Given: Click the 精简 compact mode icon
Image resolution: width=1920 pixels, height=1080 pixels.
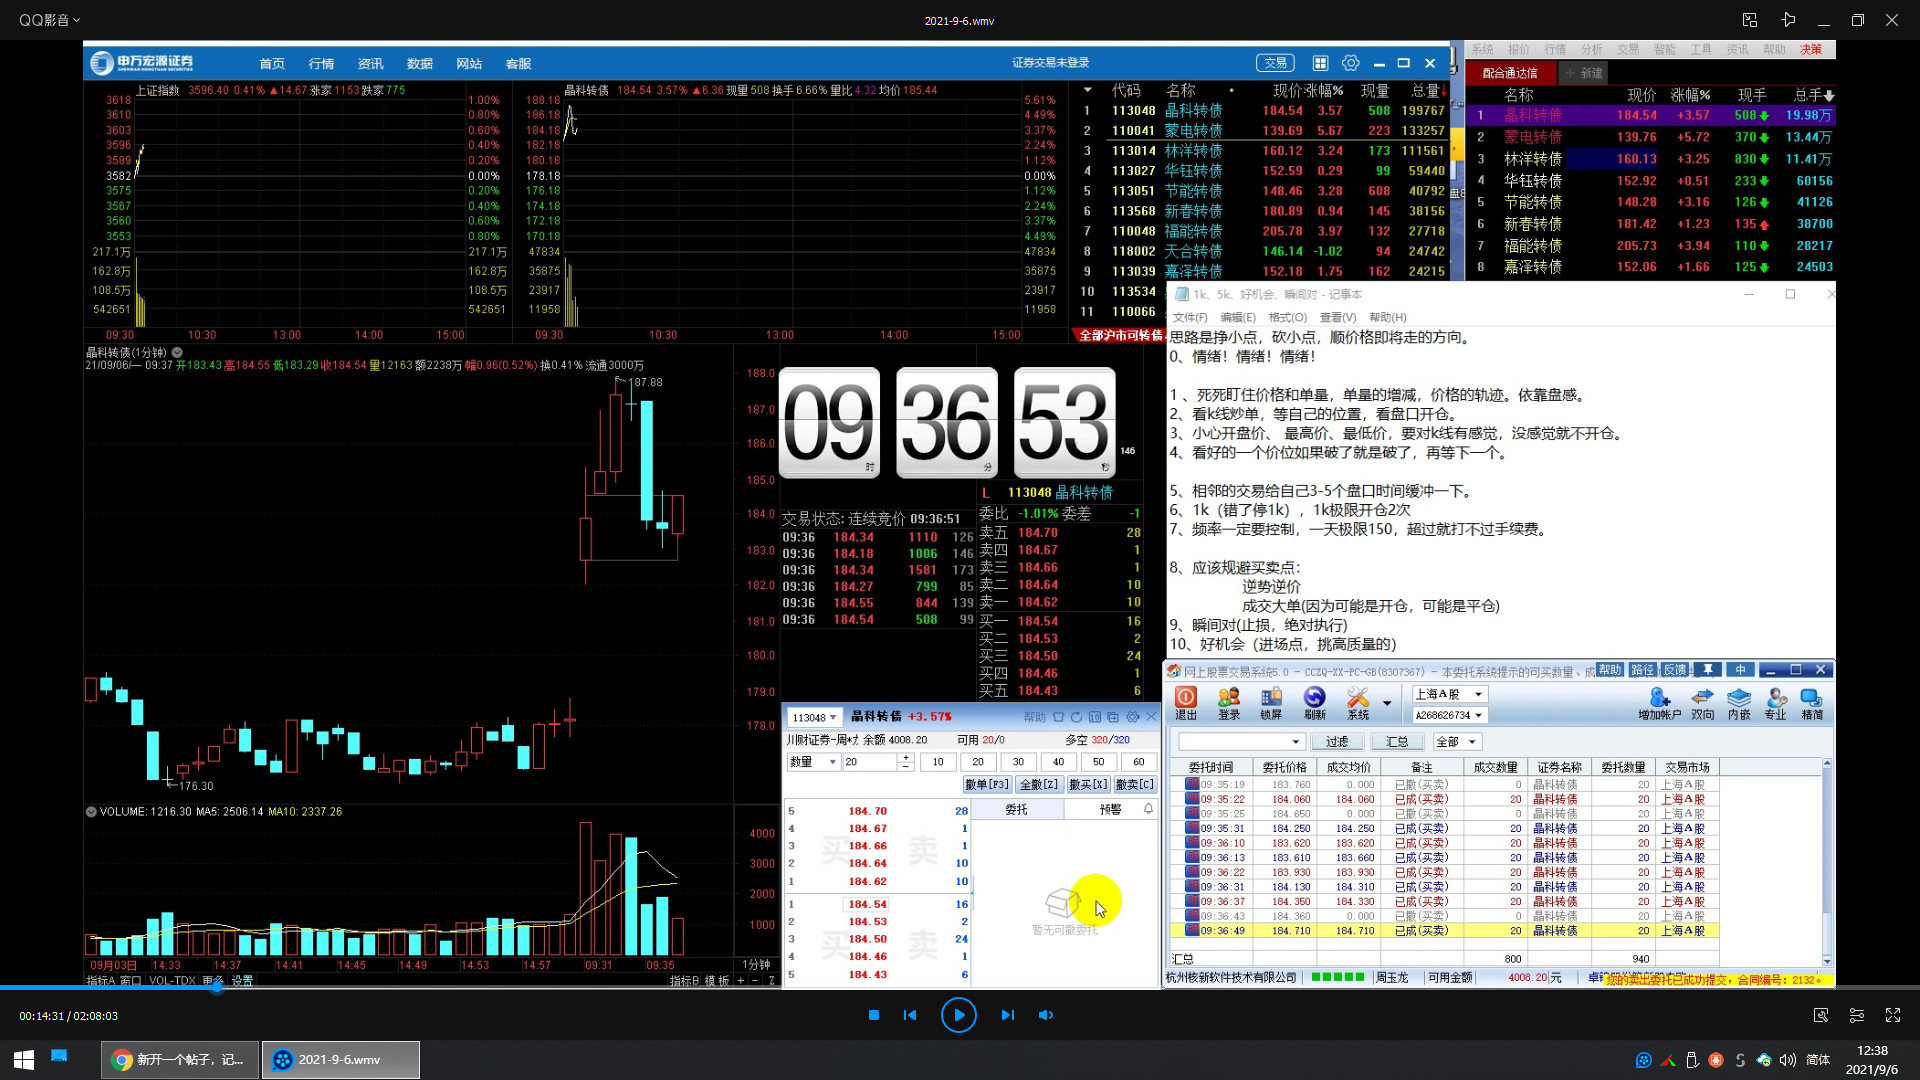Looking at the screenshot, I should (x=1812, y=703).
